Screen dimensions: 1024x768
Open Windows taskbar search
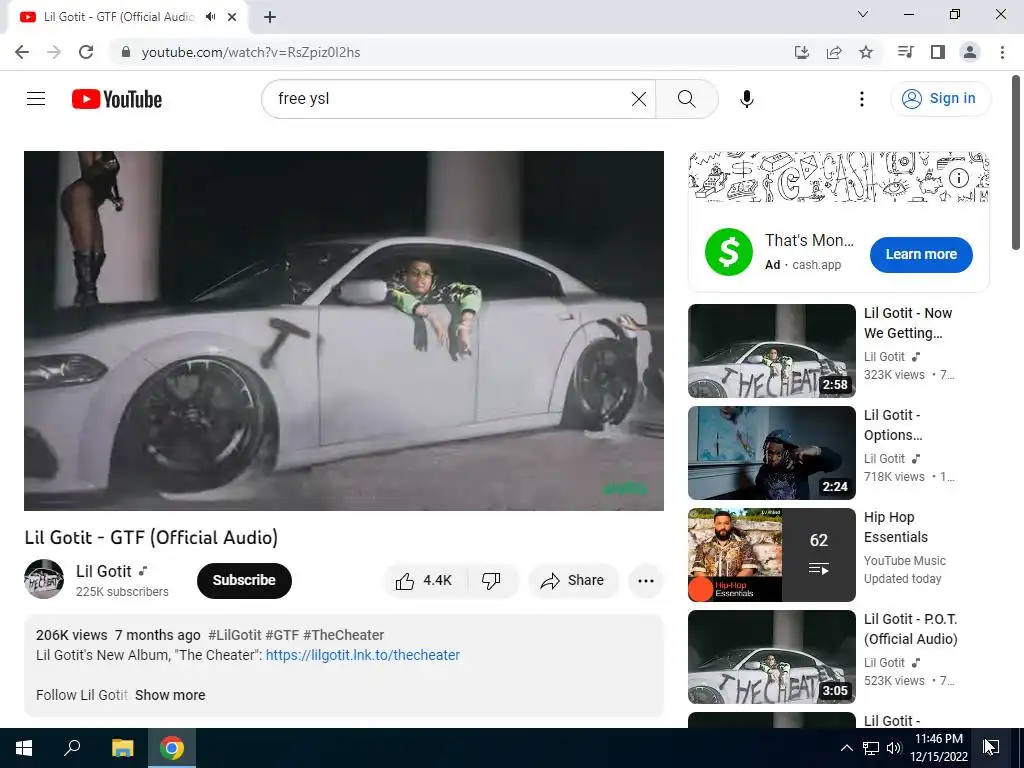click(x=72, y=748)
